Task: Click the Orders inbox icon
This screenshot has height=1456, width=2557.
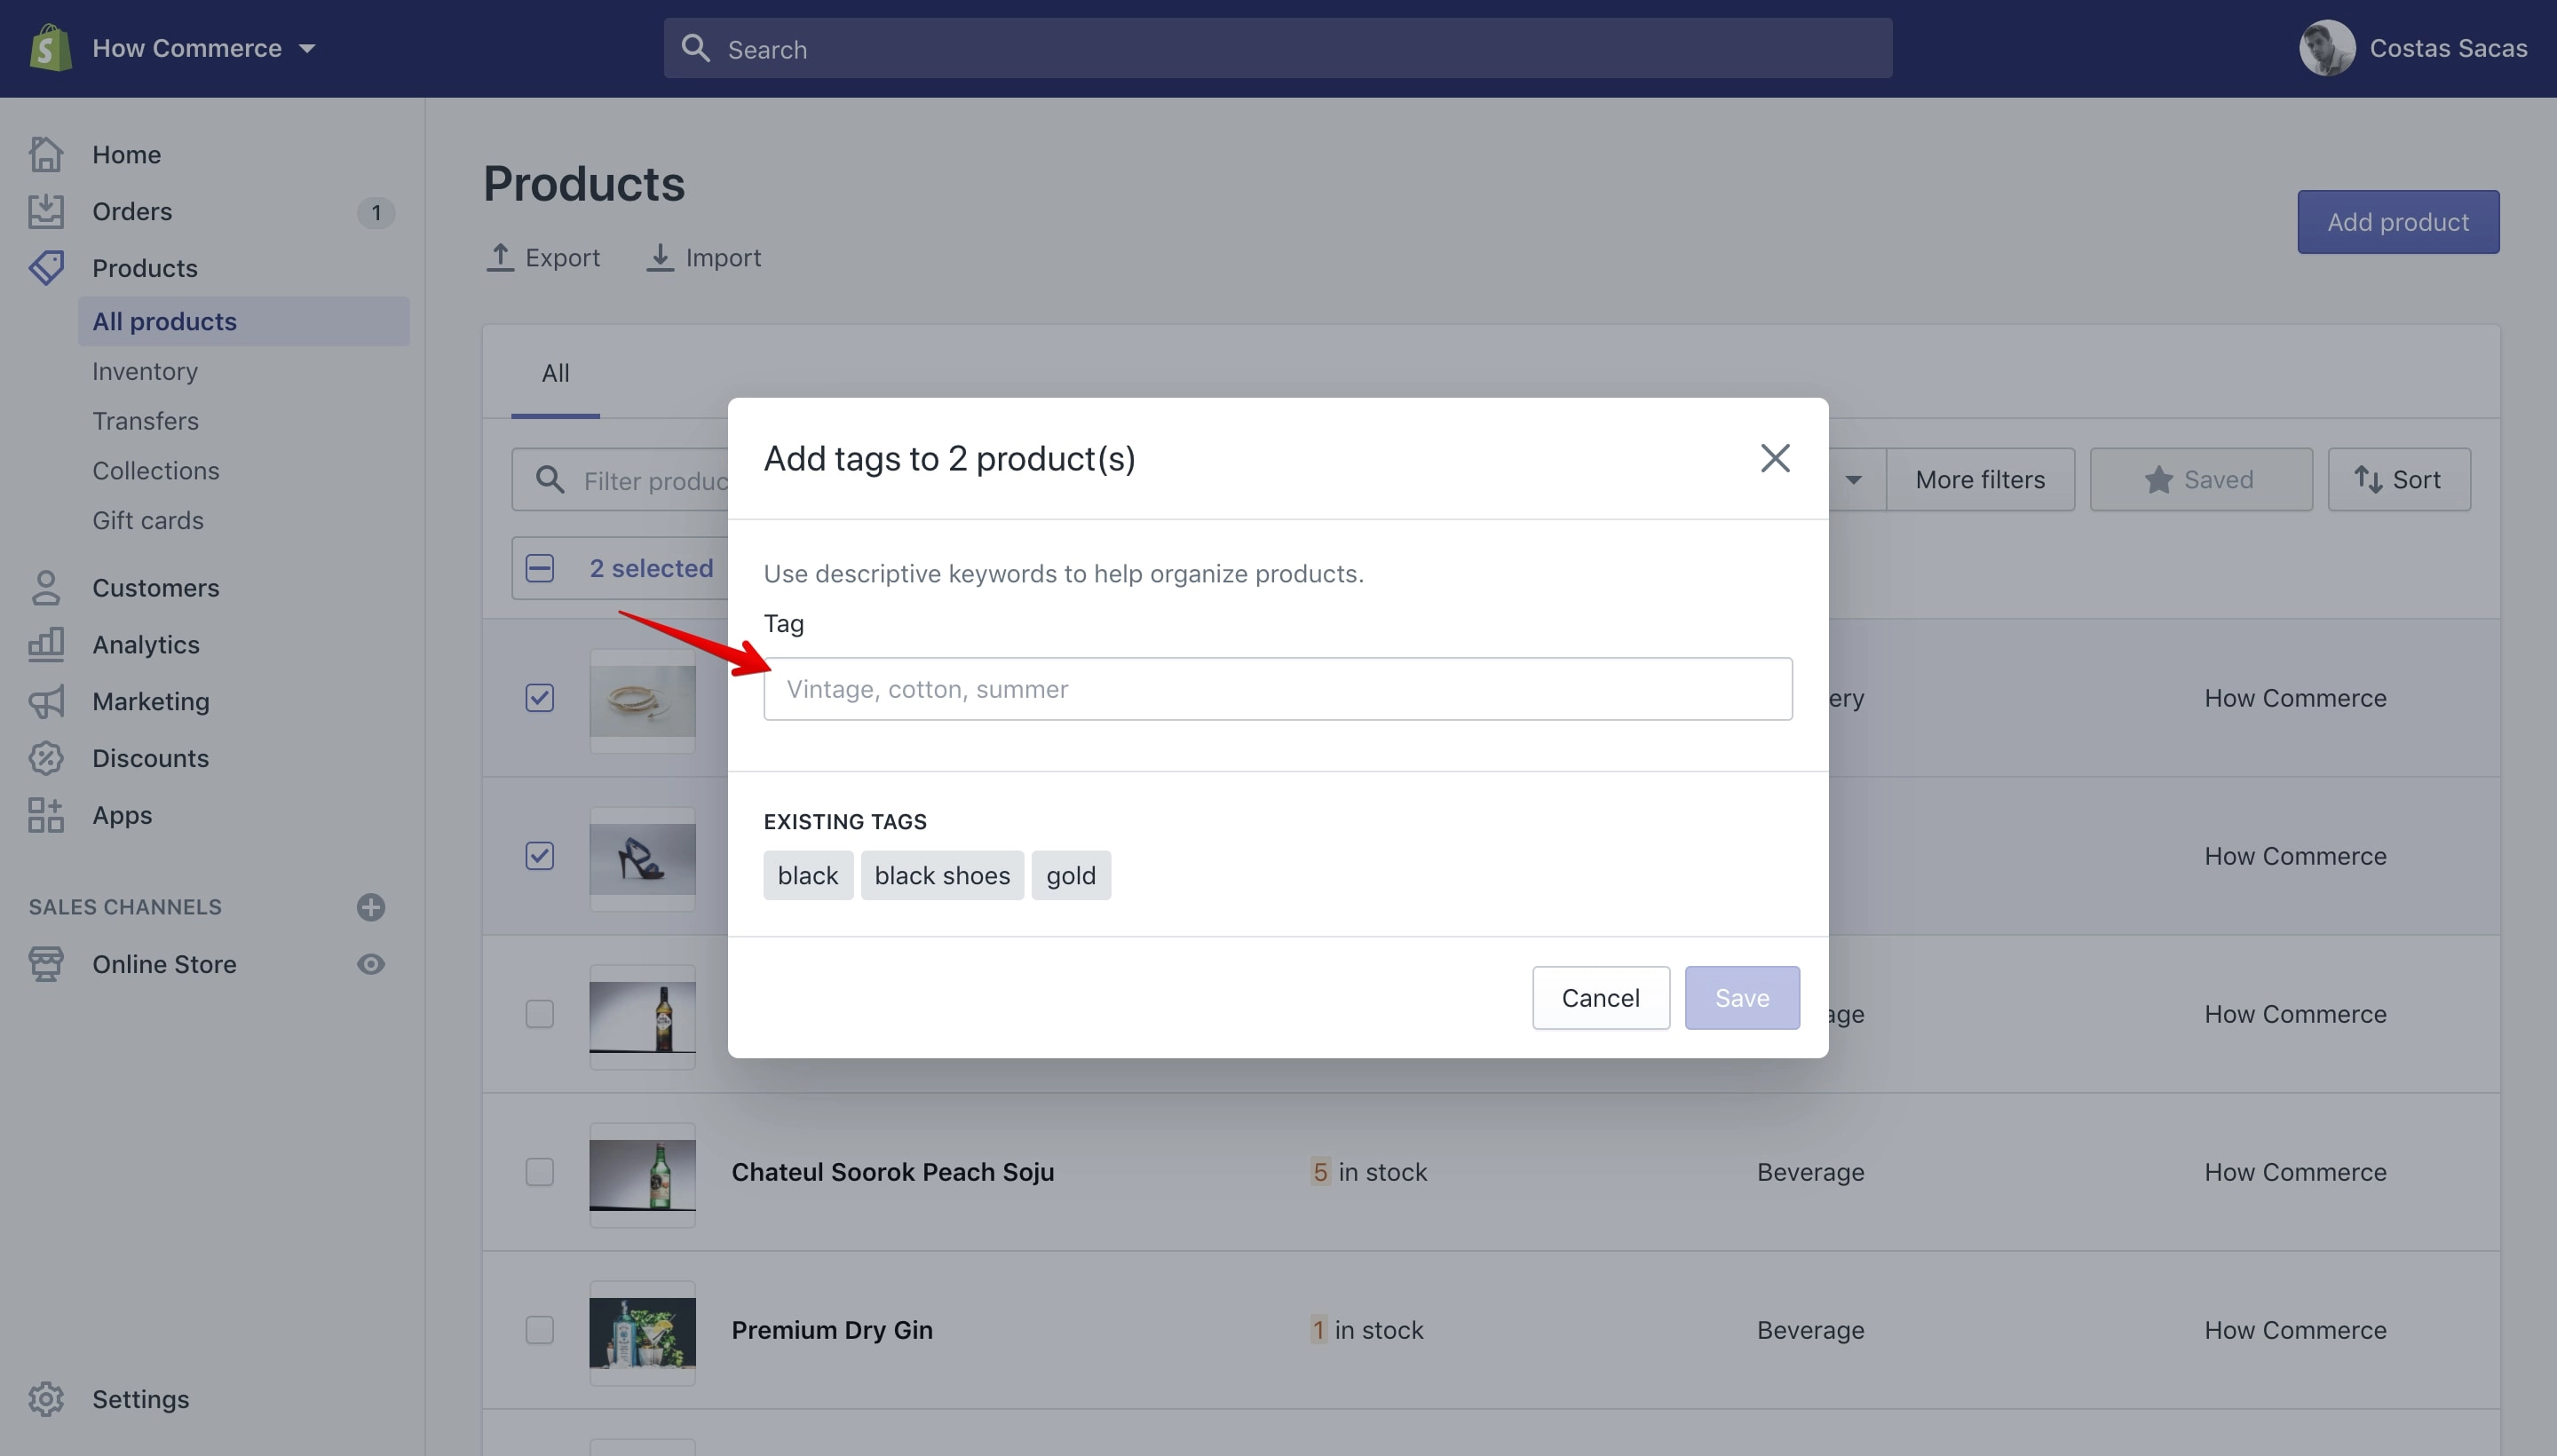Action: [x=46, y=211]
